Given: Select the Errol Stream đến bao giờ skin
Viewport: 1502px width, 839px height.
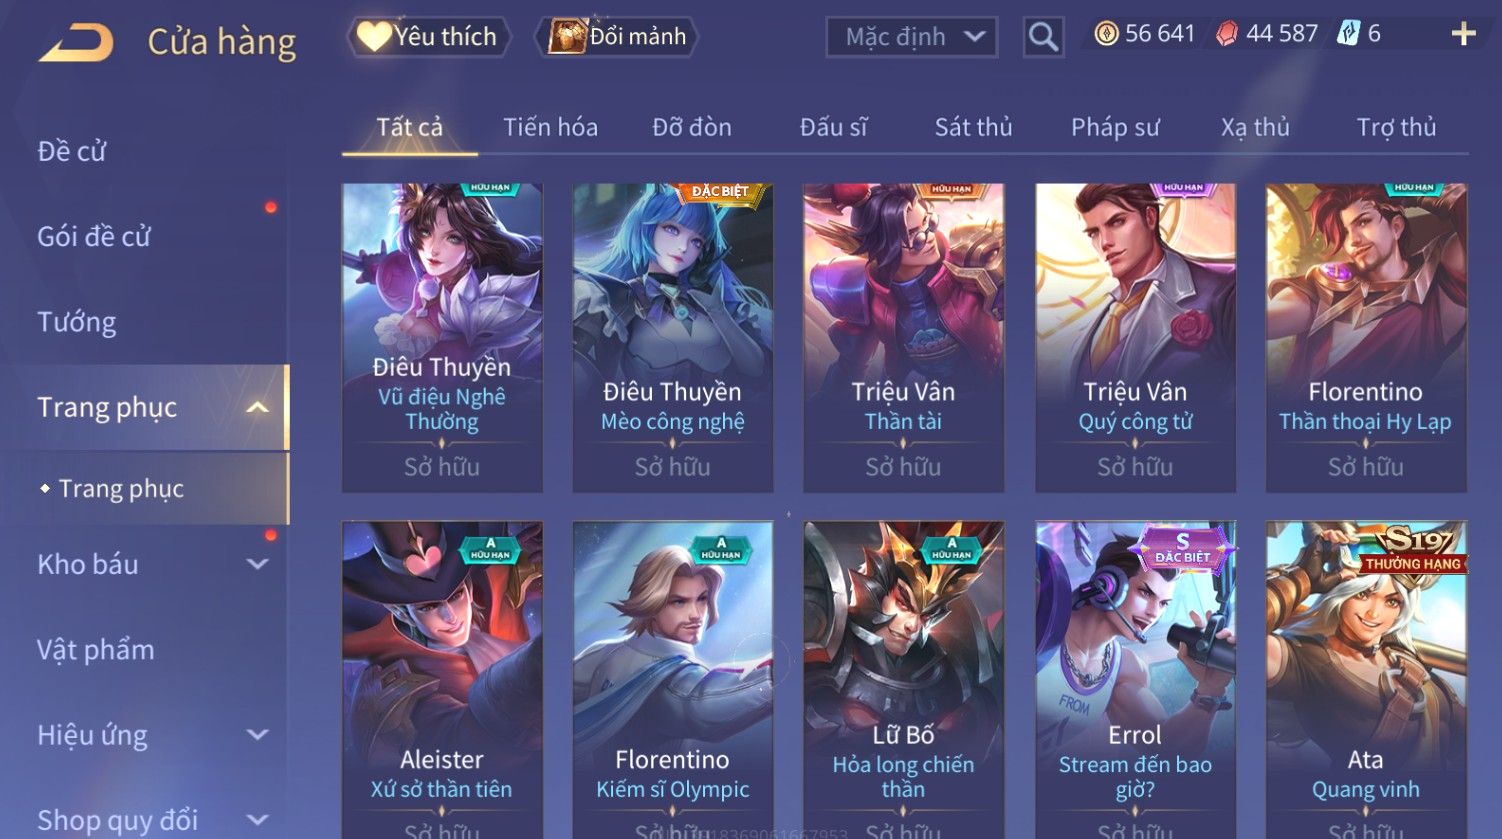Looking at the screenshot, I should pos(1135,680).
